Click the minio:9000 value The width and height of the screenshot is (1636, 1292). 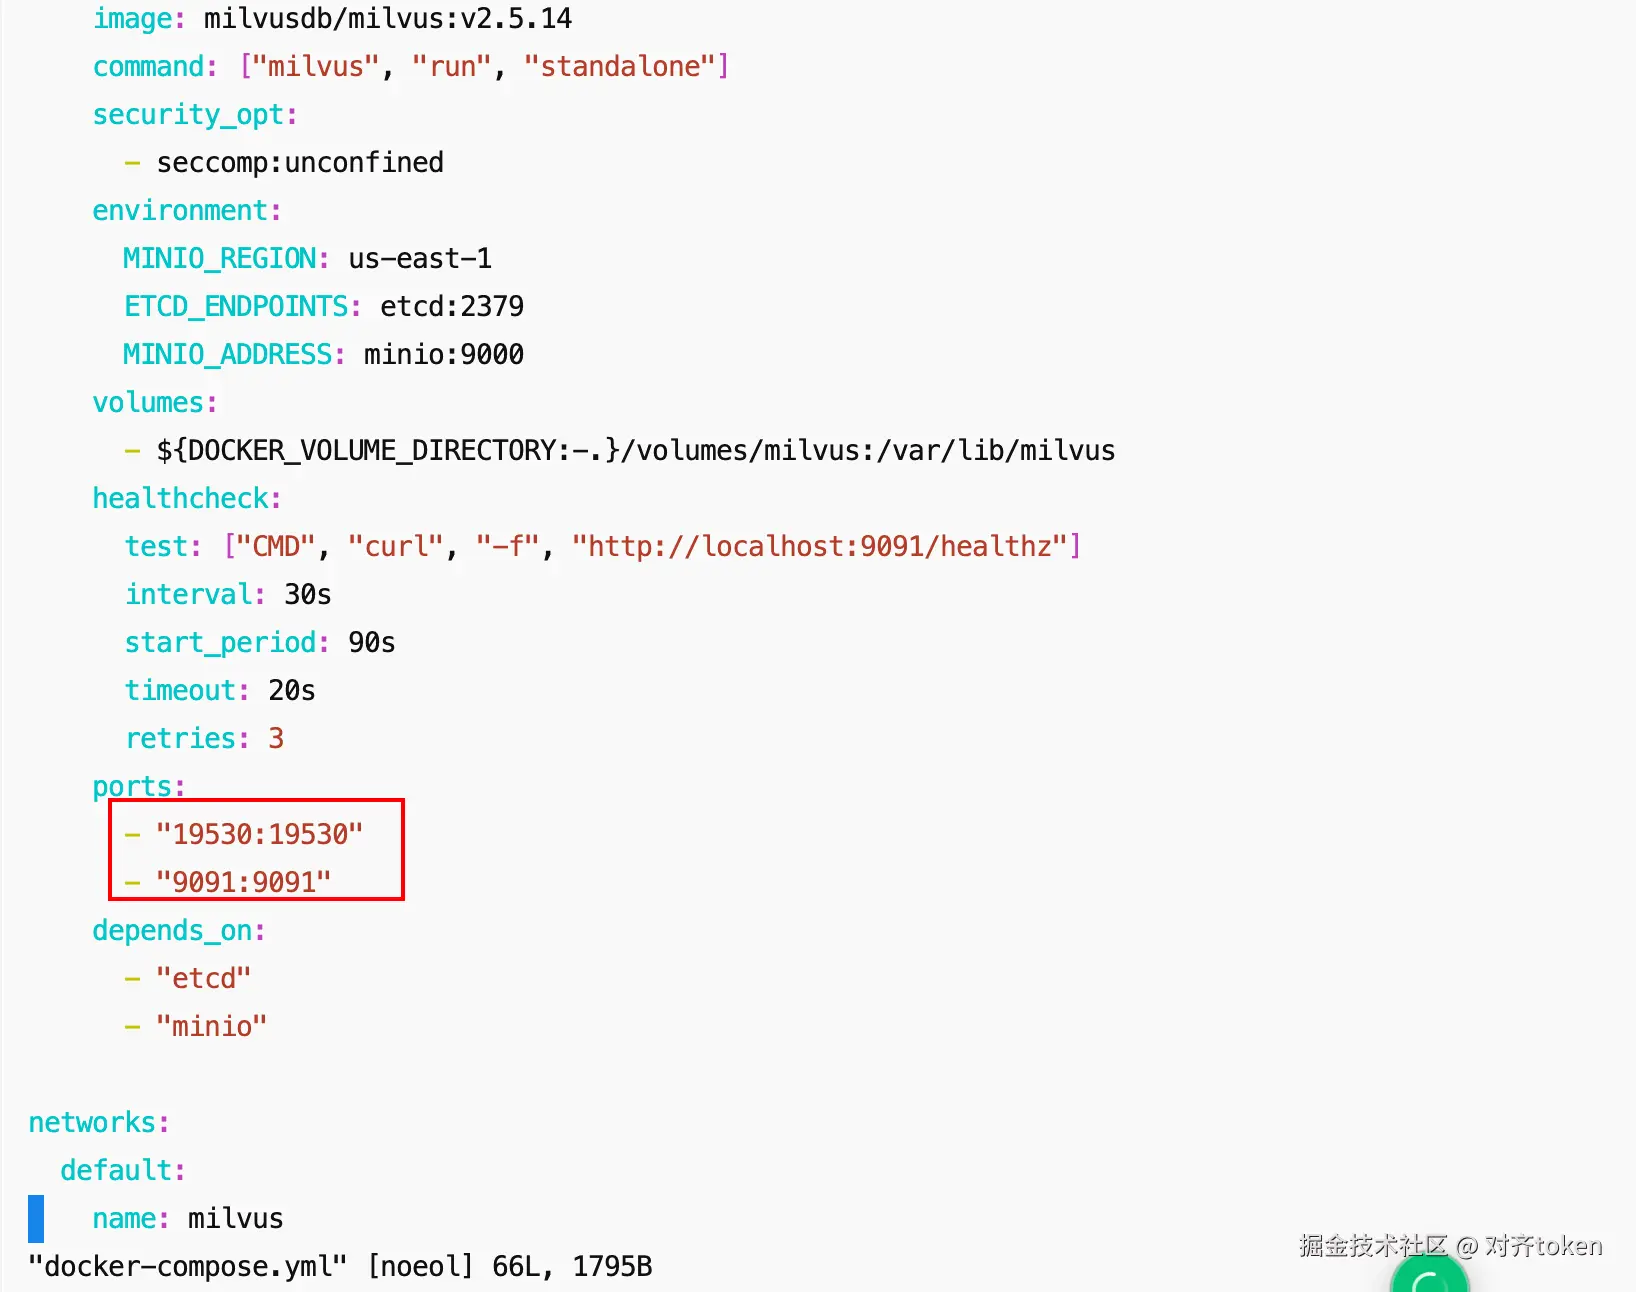coord(444,354)
